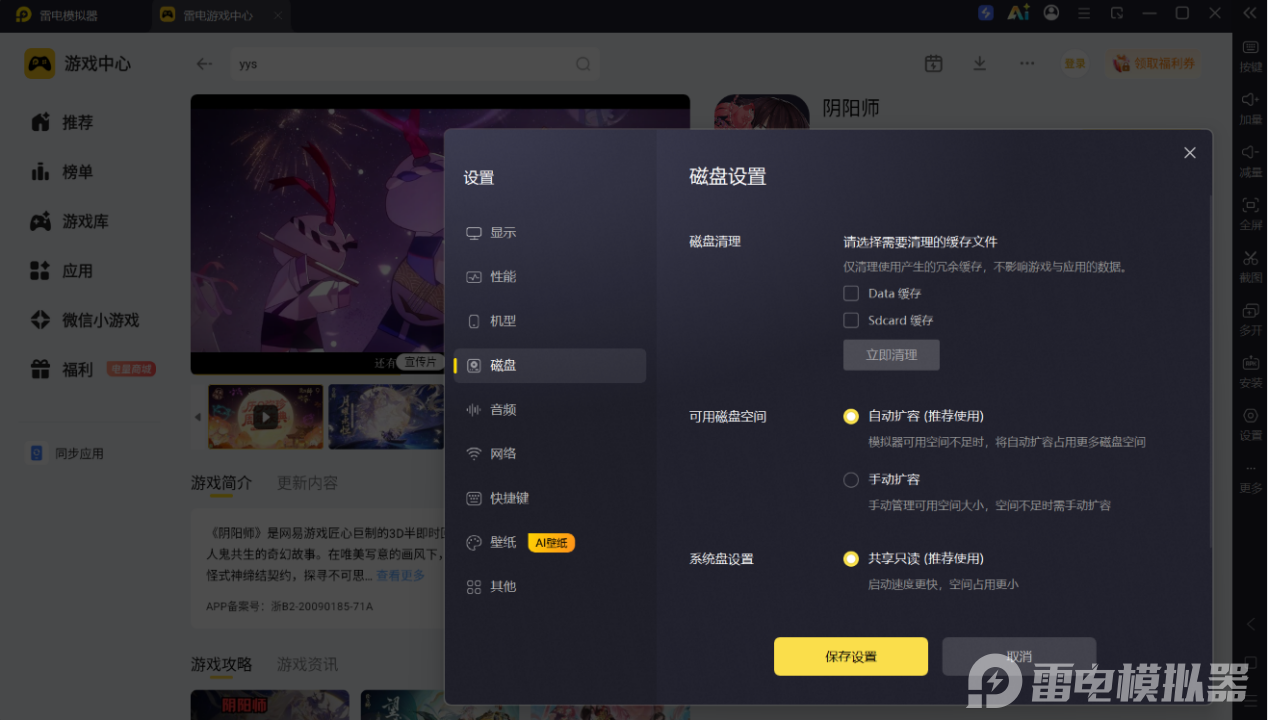
Task: Switch to 游戏攻略 game guide tab
Action: (x=221, y=664)
